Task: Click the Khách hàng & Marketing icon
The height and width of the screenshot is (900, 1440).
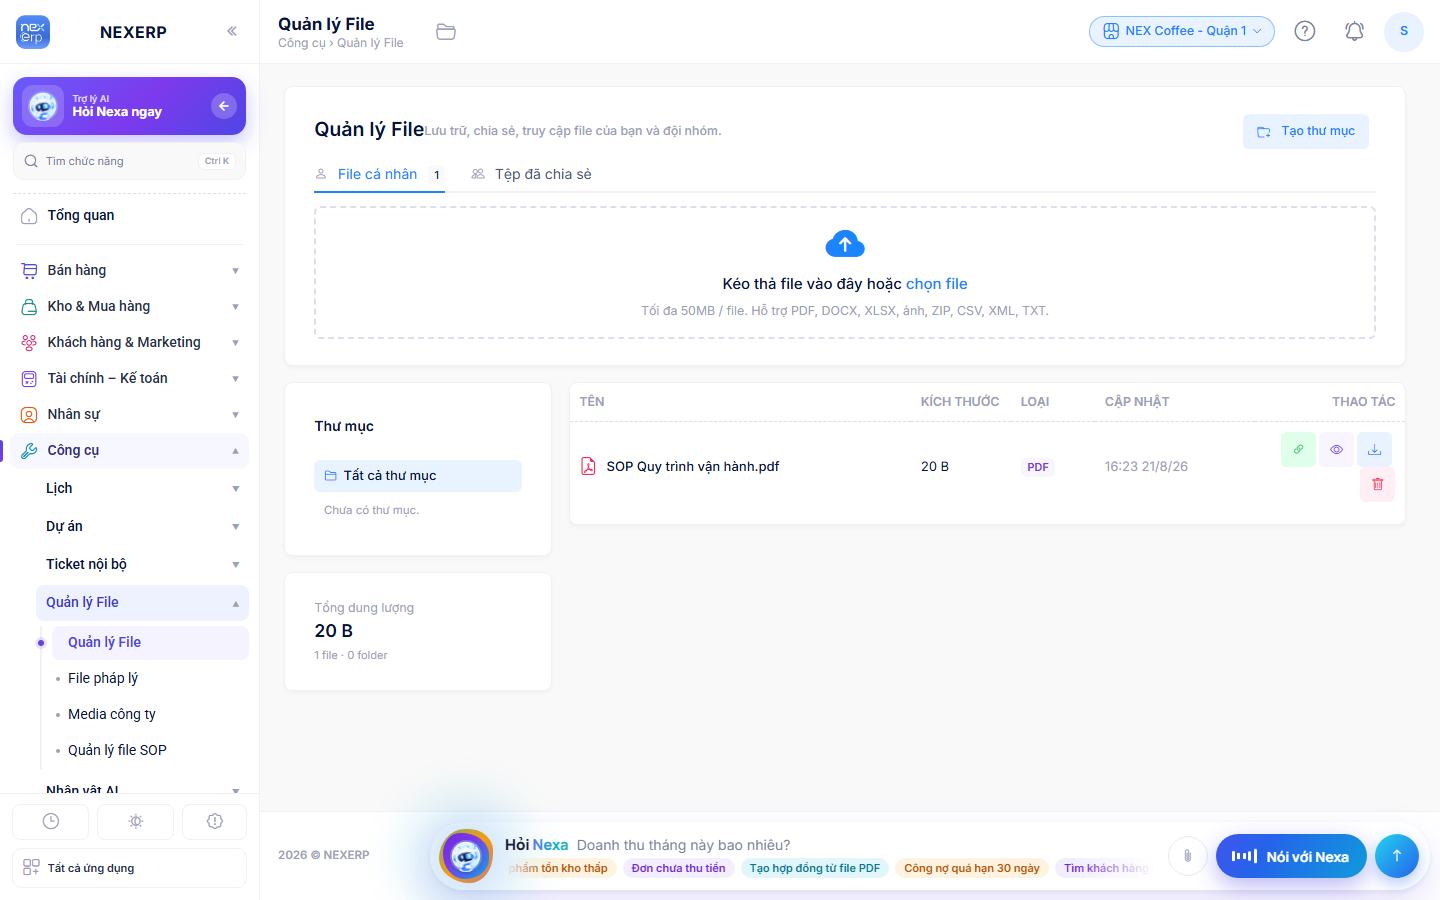Action: point(29,343)
